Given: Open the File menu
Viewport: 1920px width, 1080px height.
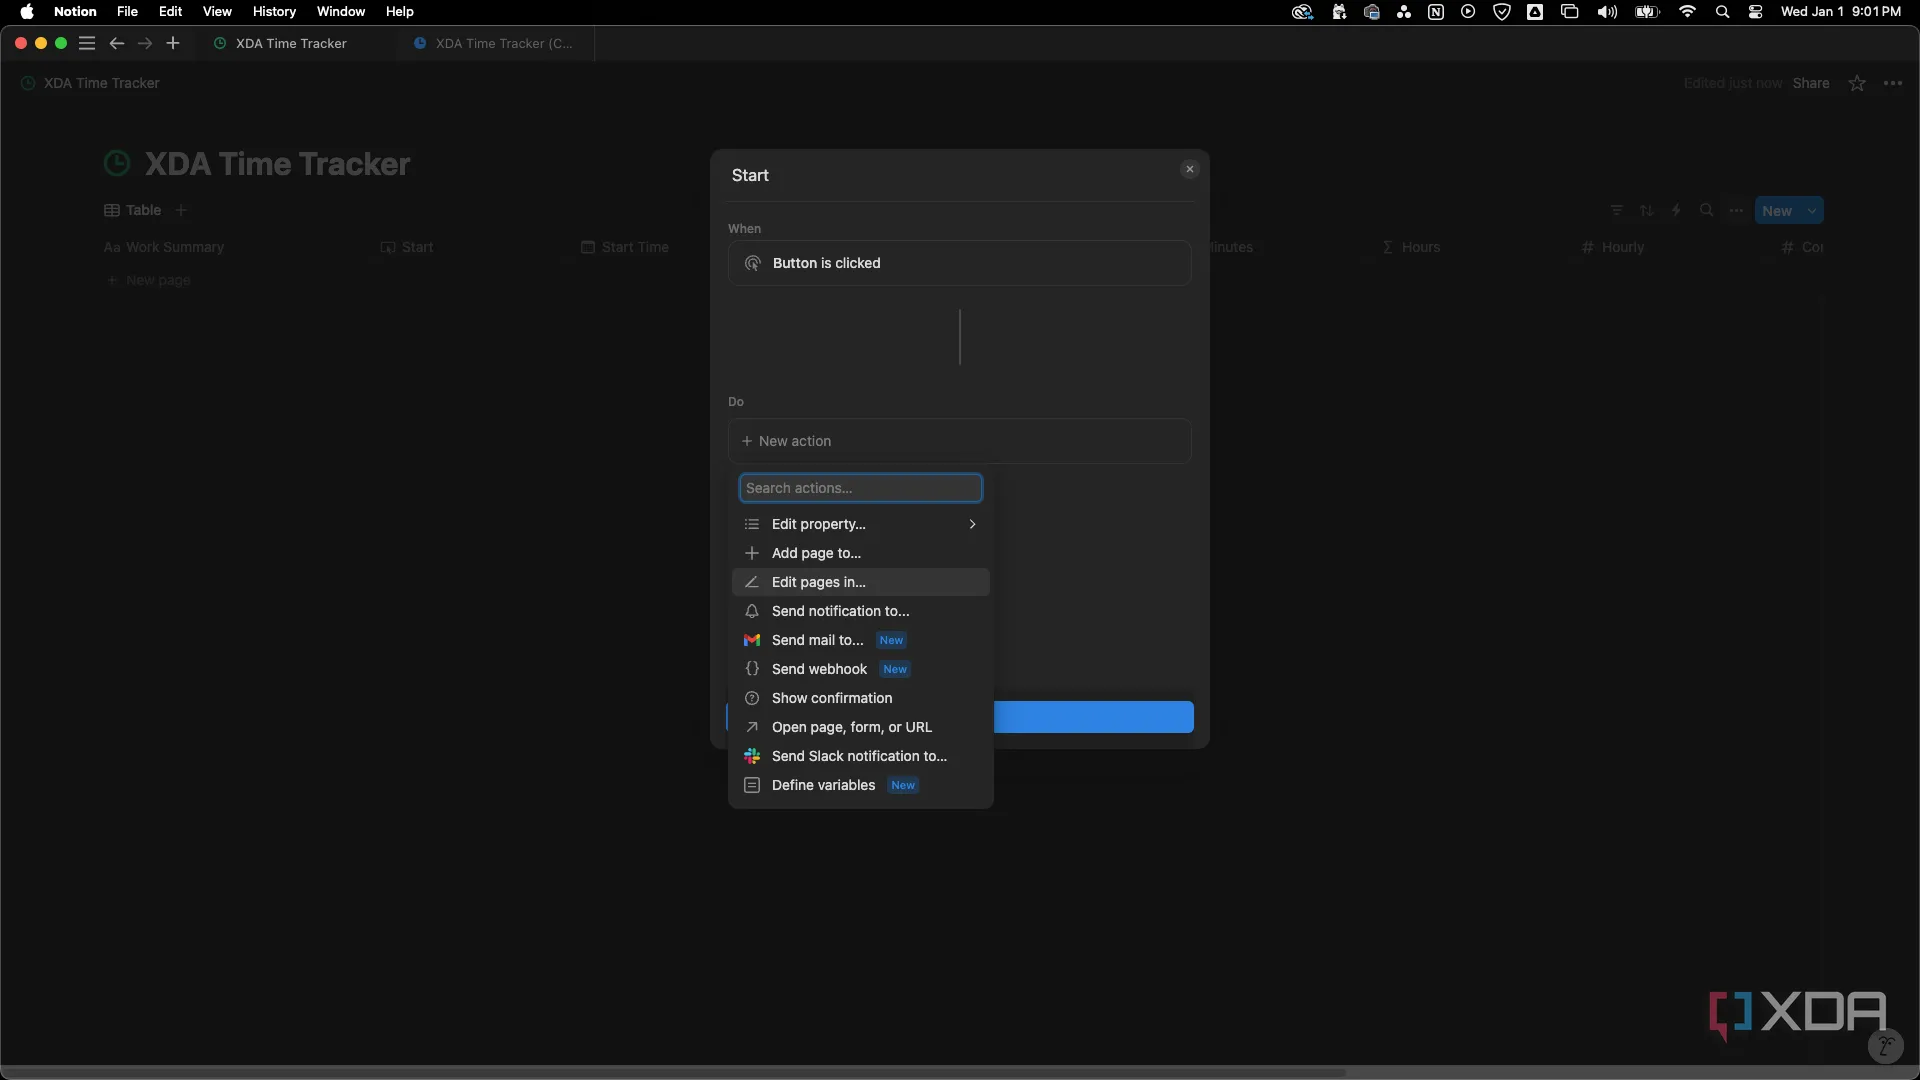Looking at the screenshot, I should click(x=127, y=12).
